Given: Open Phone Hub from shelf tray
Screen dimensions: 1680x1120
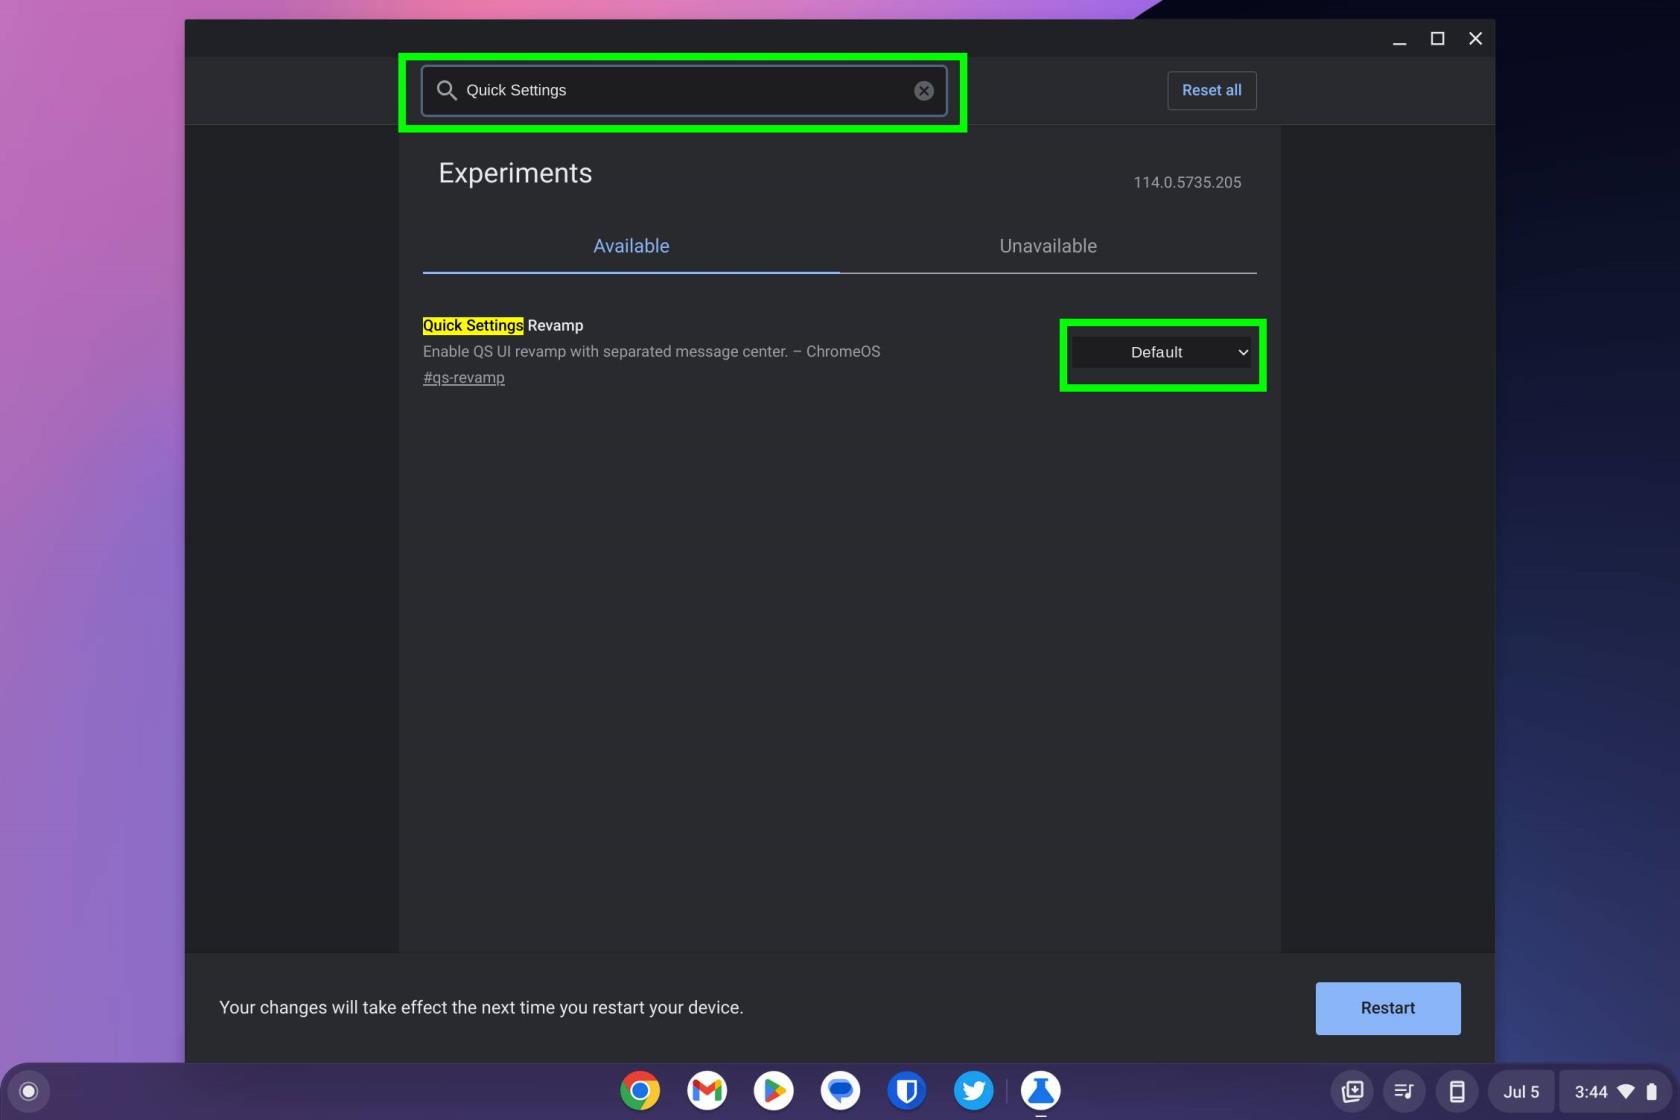Looking at the screenshot, I should click(1457, 1091).
